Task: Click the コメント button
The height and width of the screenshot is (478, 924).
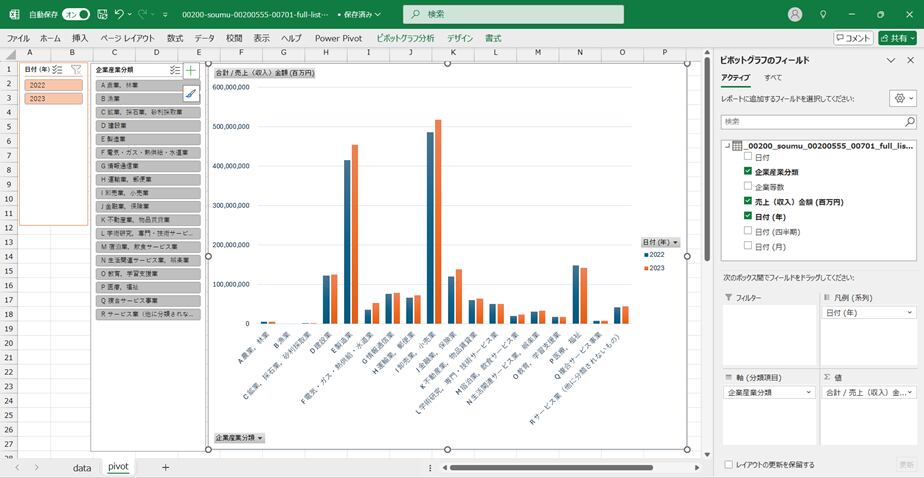Action: tap(853, 37)
